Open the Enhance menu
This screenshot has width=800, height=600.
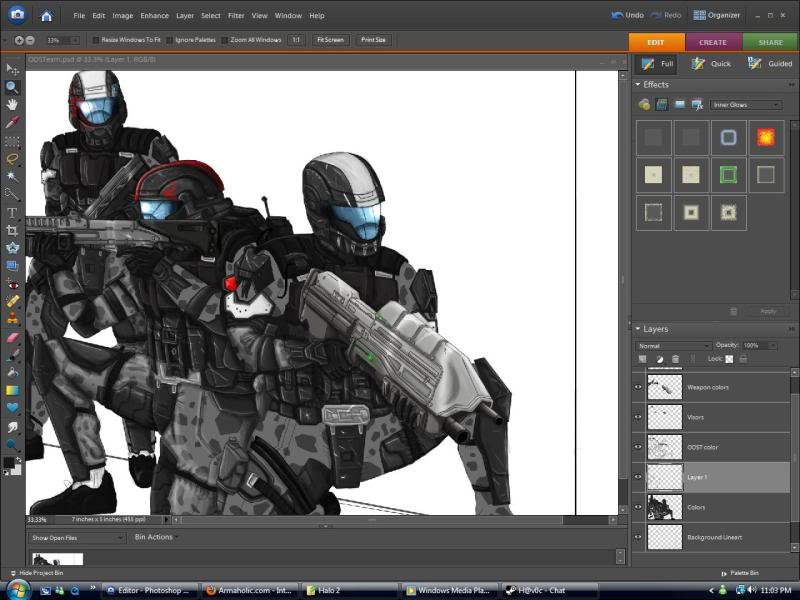[155, 16]
